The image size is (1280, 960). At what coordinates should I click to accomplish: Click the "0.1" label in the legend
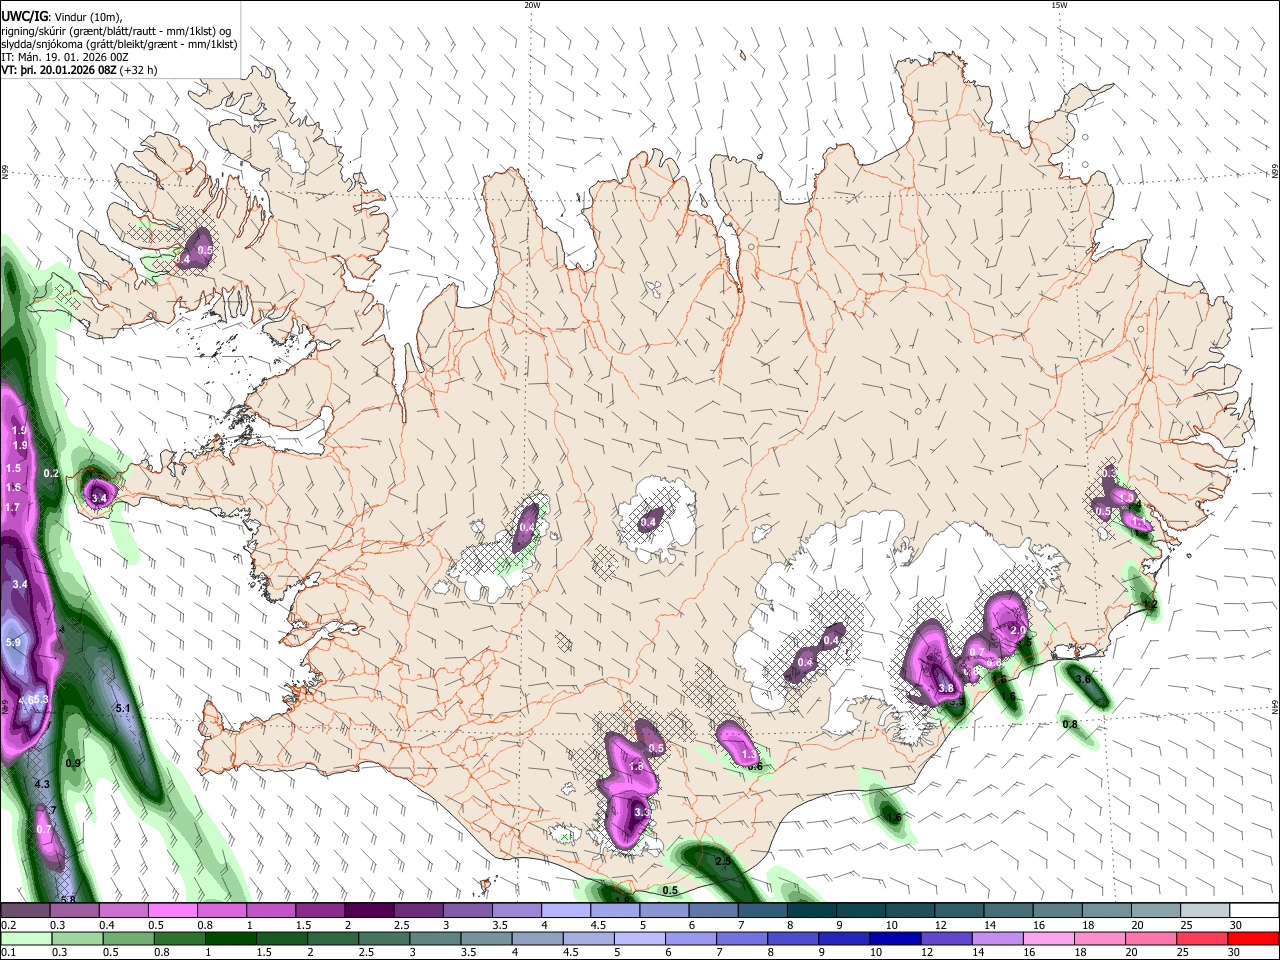pos(7,953)
